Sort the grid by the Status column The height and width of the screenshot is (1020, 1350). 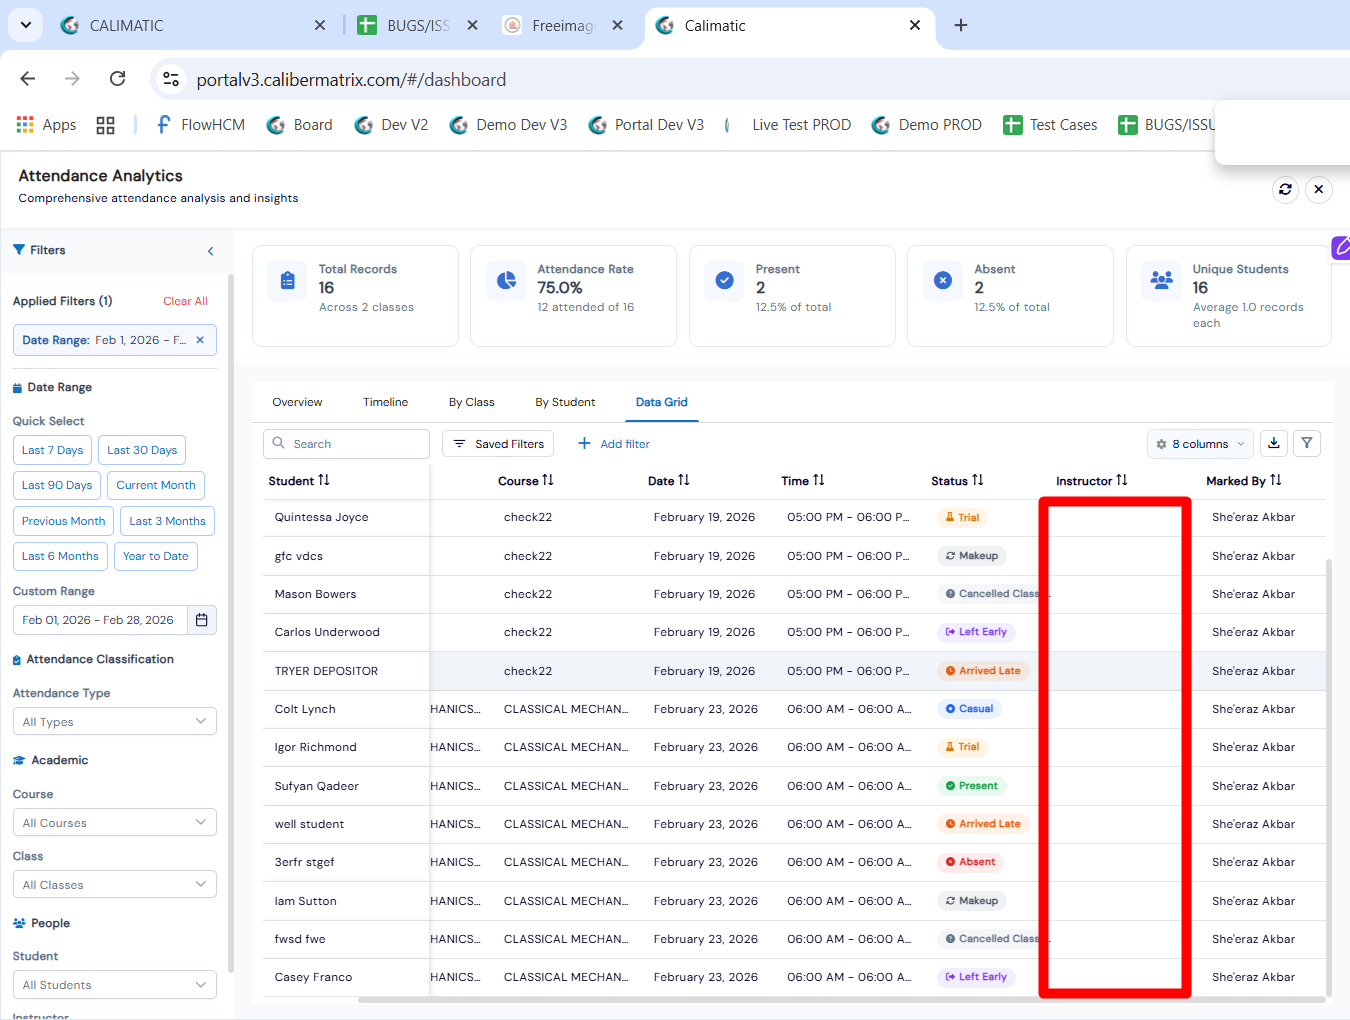[x=956, y=481]
